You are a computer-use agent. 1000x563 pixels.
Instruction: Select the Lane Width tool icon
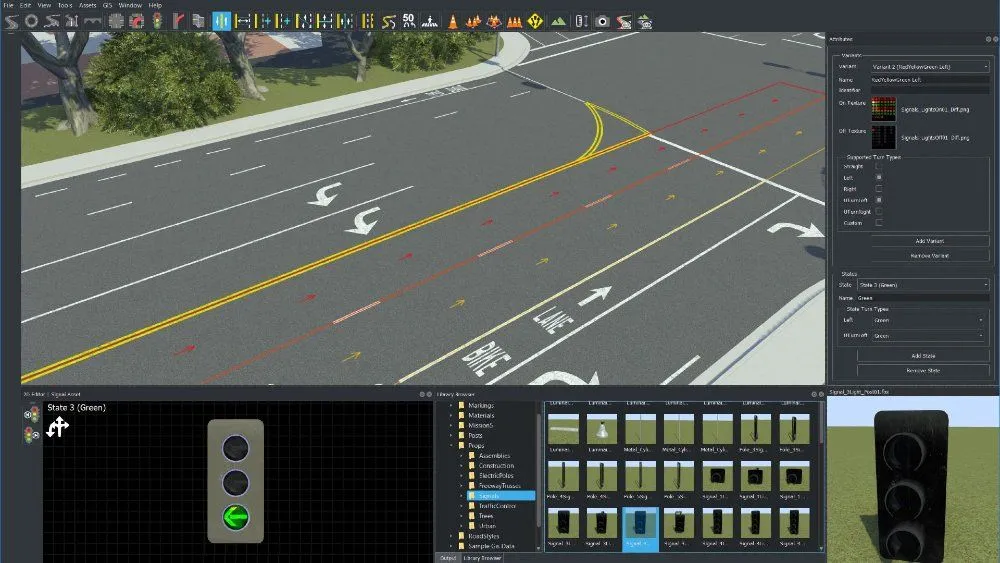pos(242,21)
